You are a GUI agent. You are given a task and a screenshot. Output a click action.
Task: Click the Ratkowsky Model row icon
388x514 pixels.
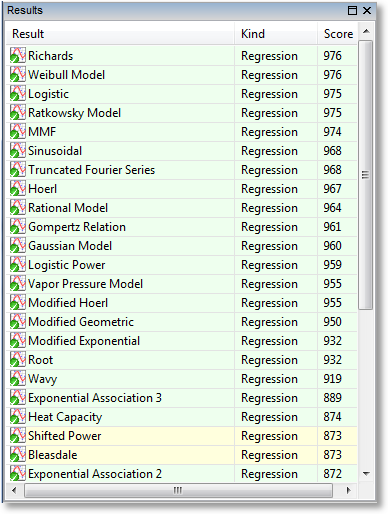click(18, 112)
